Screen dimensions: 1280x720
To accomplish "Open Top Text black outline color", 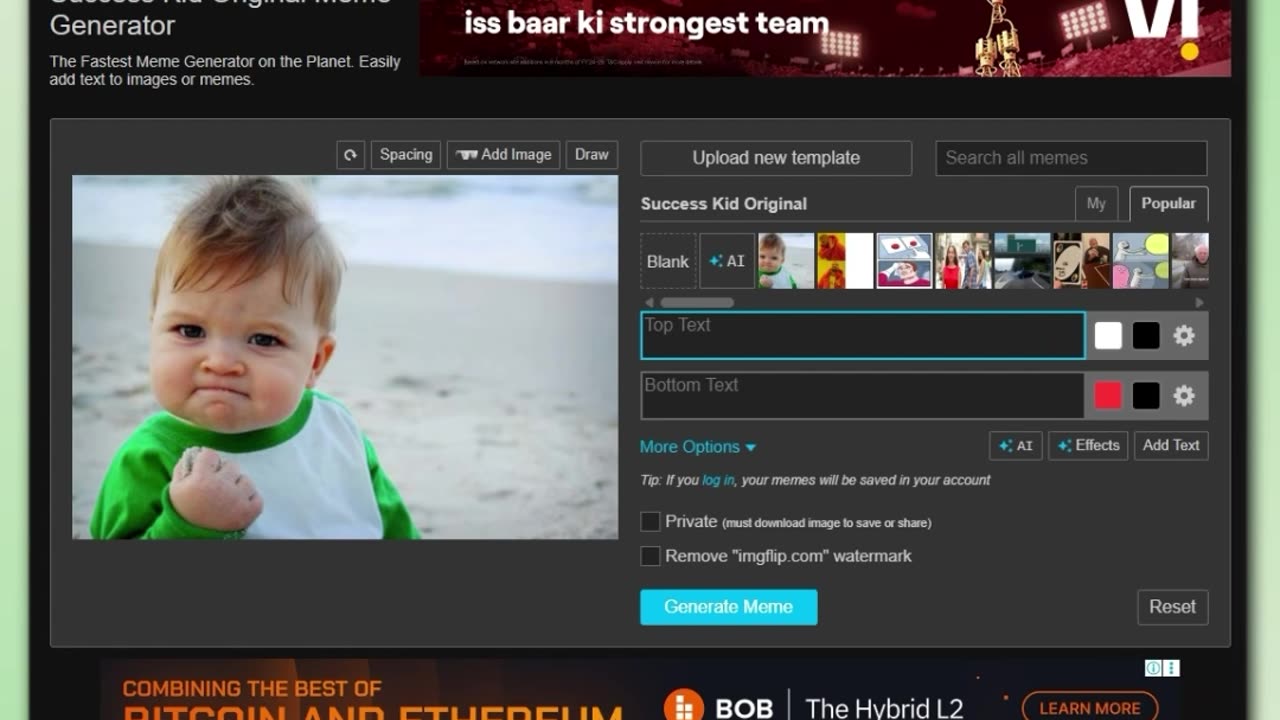I will click(1146, 336).
